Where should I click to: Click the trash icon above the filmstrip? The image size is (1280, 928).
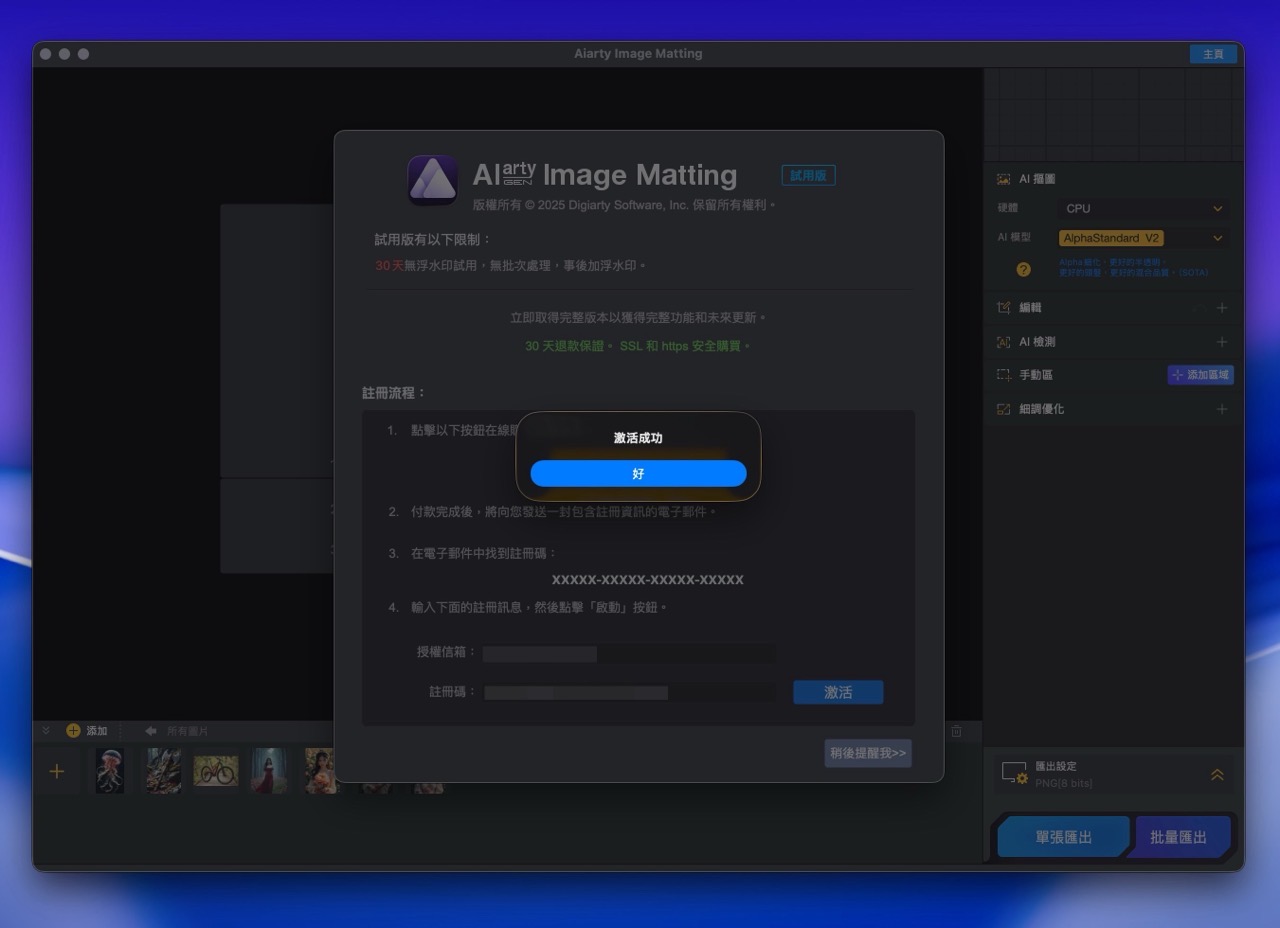pos(956,731)
